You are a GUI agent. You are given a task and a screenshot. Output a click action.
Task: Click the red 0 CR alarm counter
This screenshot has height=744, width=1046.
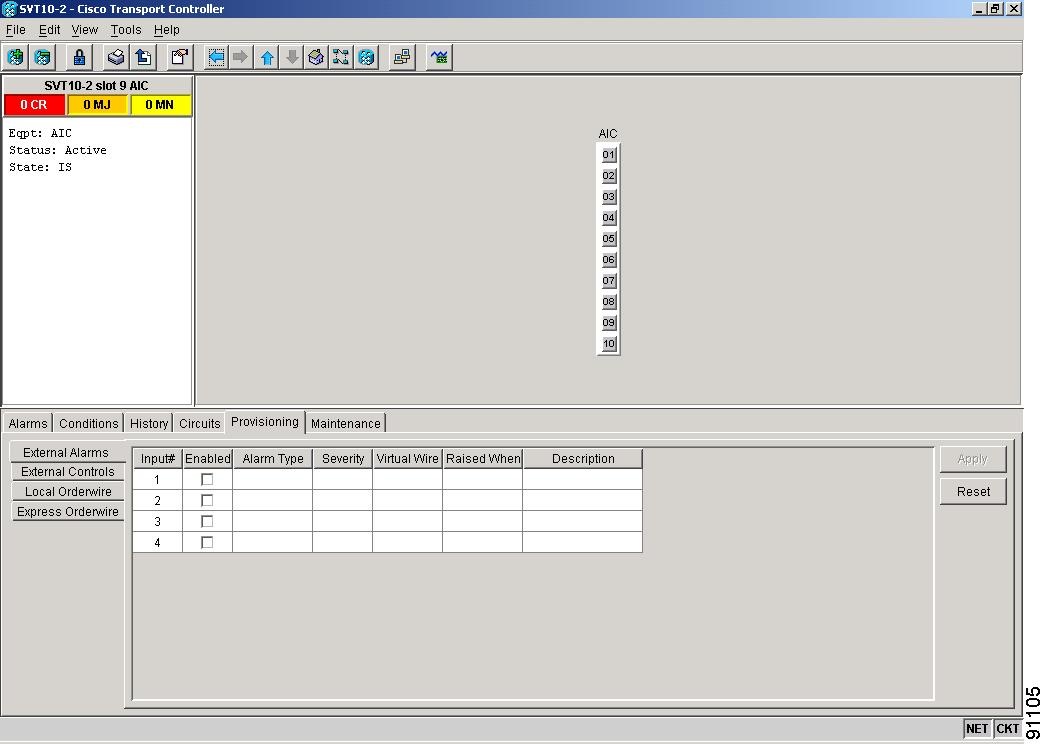pyautogui.click(x=34, y=105)
